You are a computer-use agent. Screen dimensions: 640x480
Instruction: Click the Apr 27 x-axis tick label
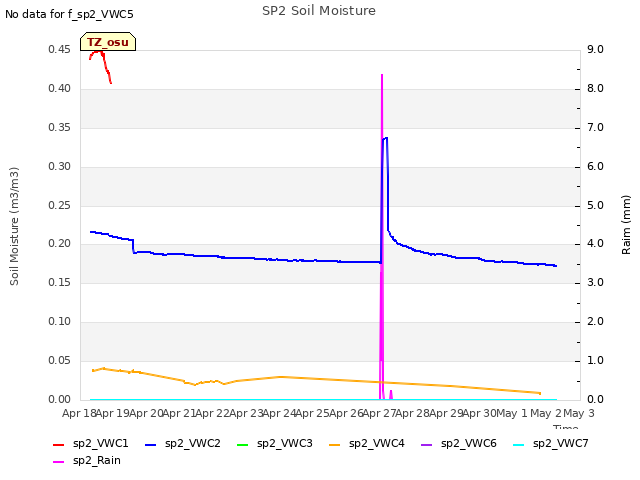(380, 413)
